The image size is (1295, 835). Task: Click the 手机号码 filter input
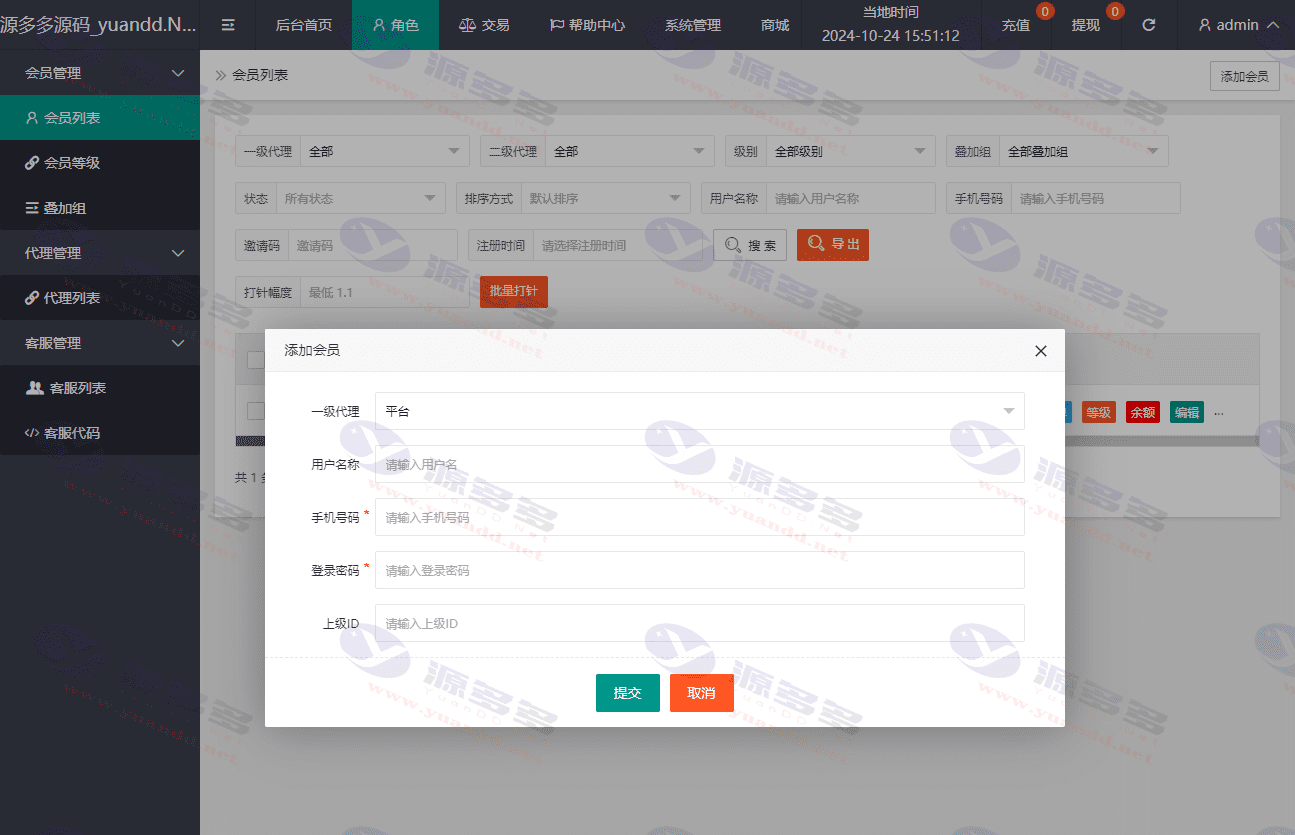1096,198
